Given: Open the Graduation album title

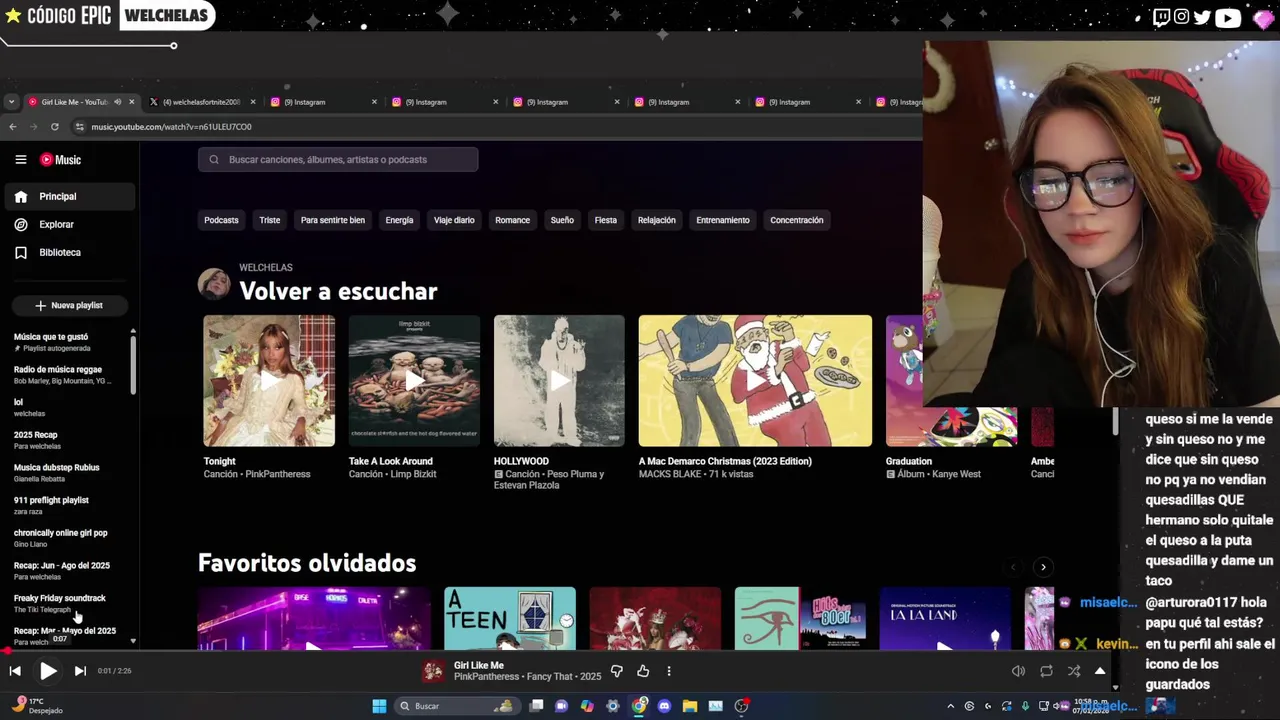Looking at the screenshot, I should click(909, 461).
